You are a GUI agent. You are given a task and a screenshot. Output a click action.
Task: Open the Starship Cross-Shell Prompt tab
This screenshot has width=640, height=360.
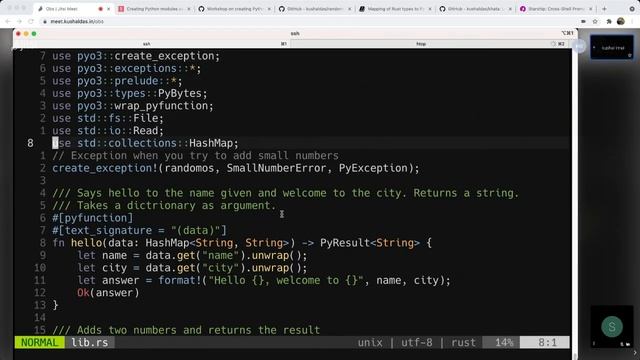click(x=557, y=9)
